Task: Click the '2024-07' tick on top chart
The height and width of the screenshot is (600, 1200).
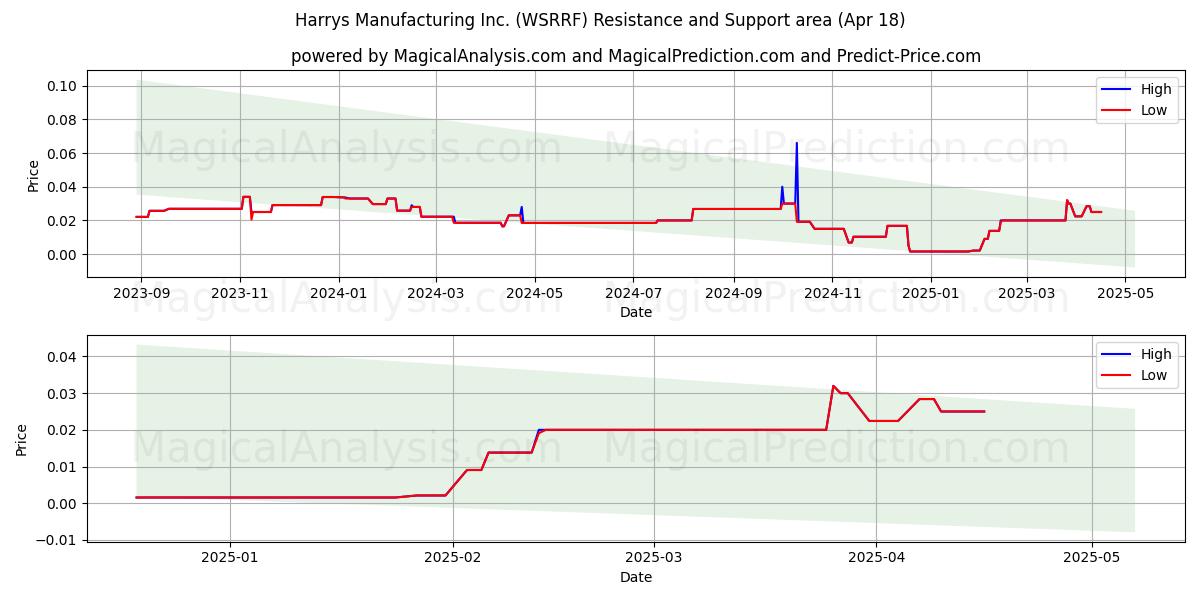Action: pyautogui.click(x=633, y=293)
